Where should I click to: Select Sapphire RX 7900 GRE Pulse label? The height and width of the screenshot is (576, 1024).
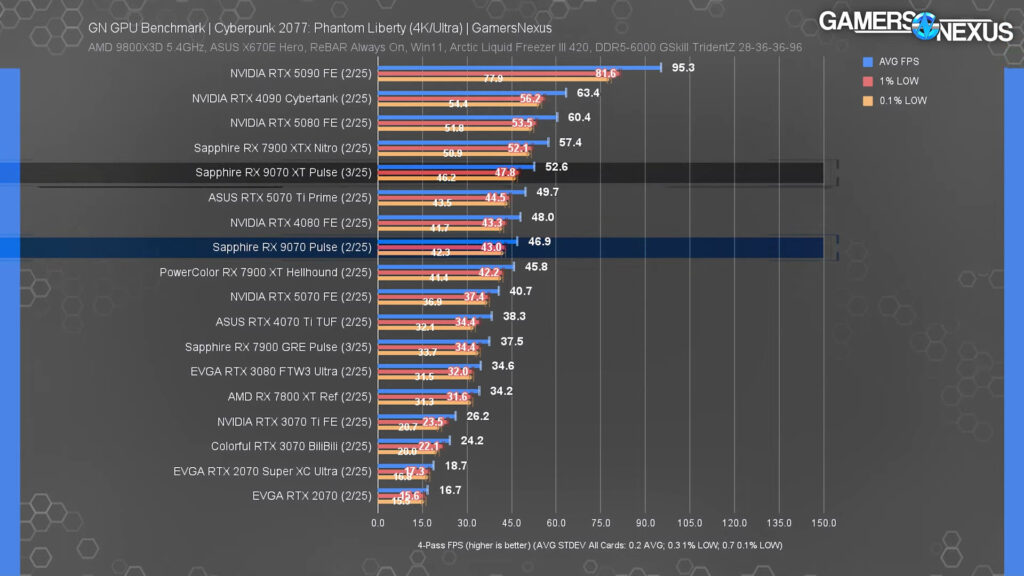coord(278,347)
